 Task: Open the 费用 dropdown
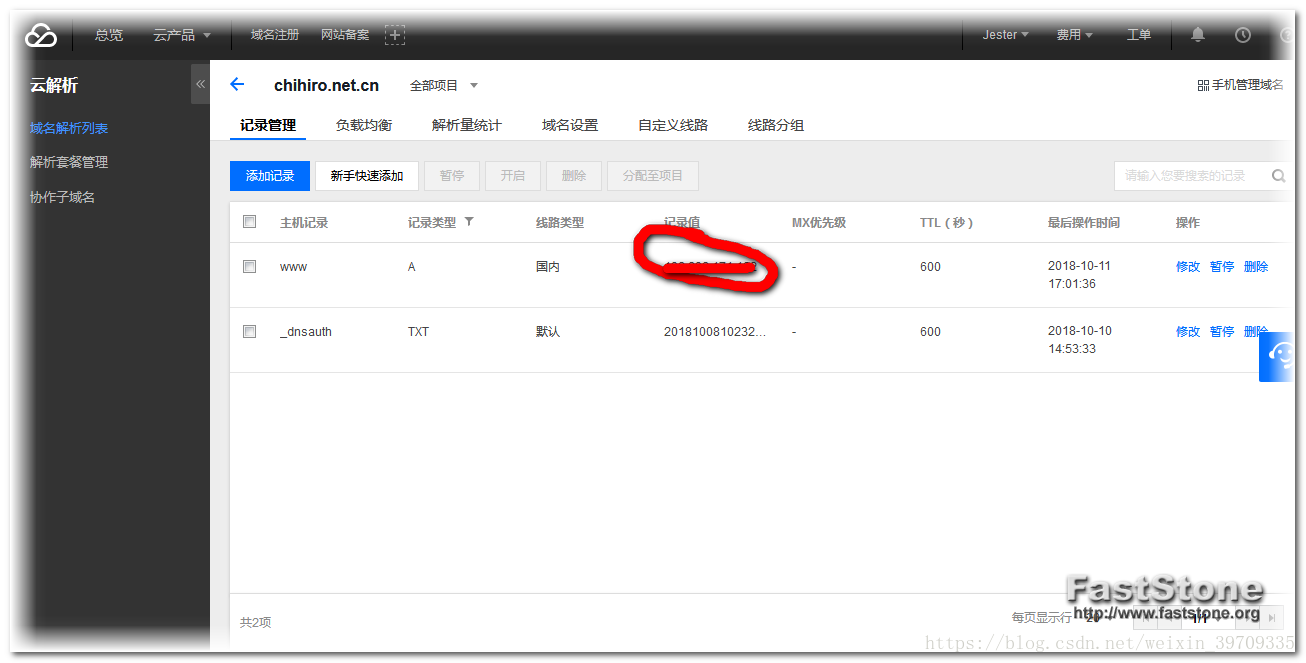click(x=1074, y=35)
